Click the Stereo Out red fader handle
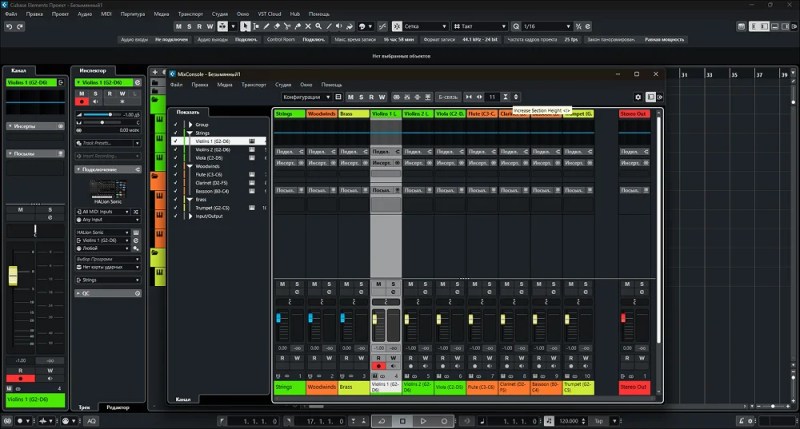 point(623,318)
